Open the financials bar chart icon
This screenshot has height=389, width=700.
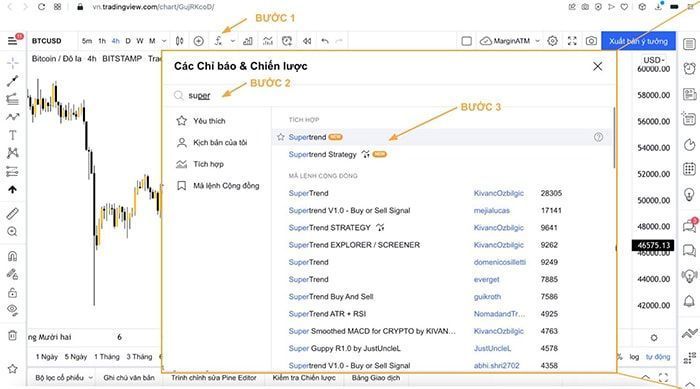pos(248,41)
